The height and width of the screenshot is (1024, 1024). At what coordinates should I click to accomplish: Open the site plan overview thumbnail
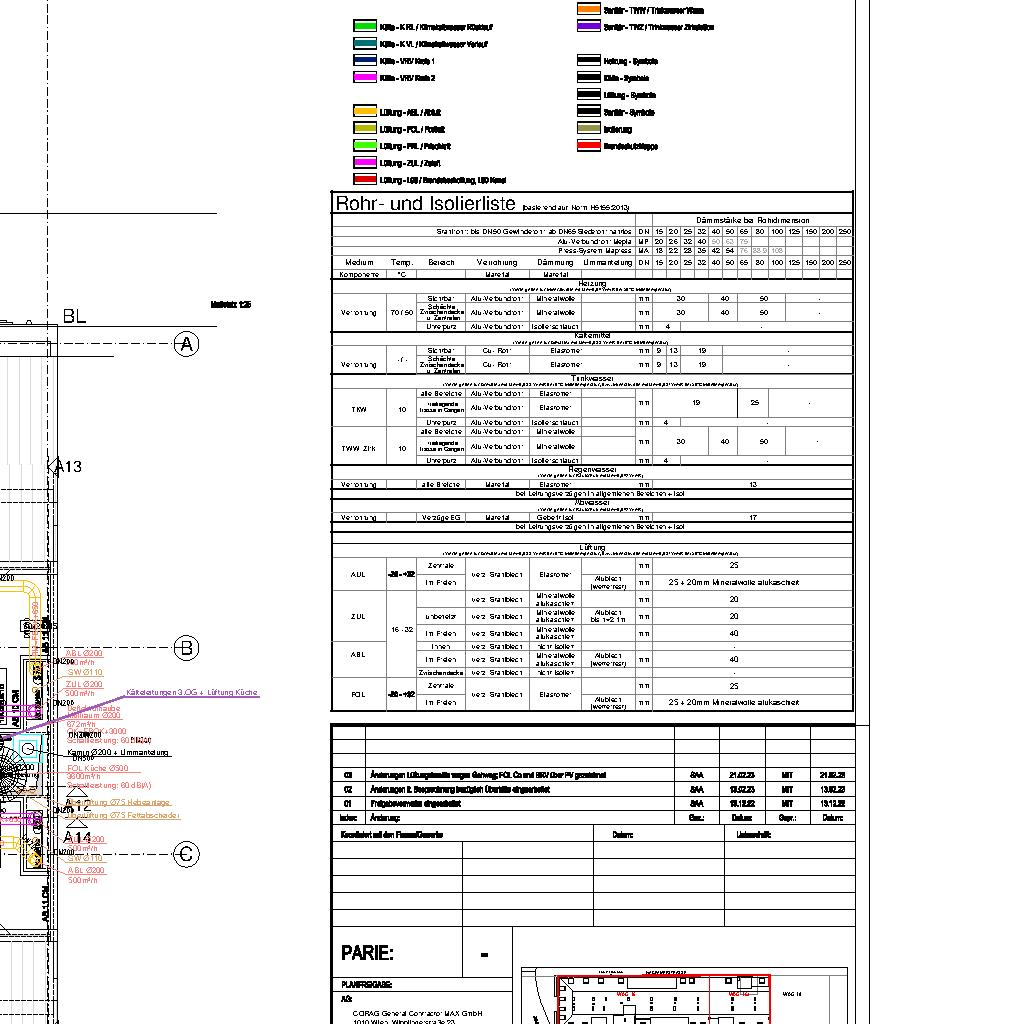(x=682, y=995)
